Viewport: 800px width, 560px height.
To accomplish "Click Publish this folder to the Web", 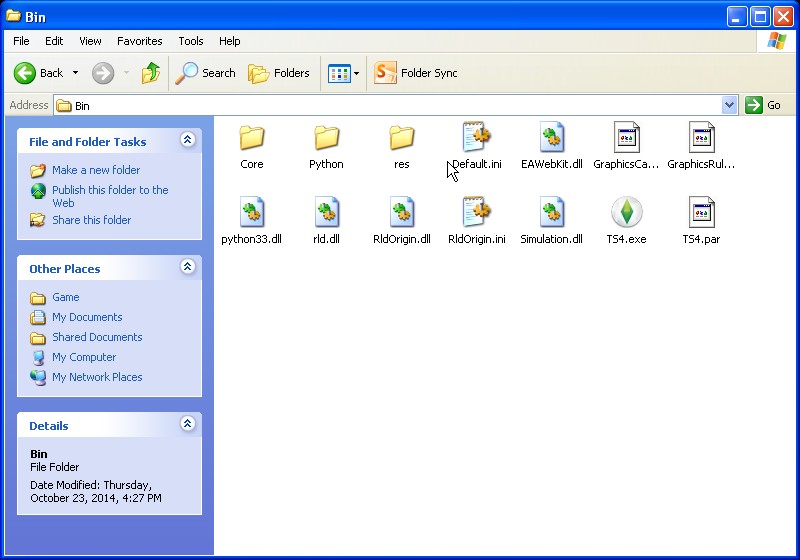I will pyautogui.click(x=110, y=196).
